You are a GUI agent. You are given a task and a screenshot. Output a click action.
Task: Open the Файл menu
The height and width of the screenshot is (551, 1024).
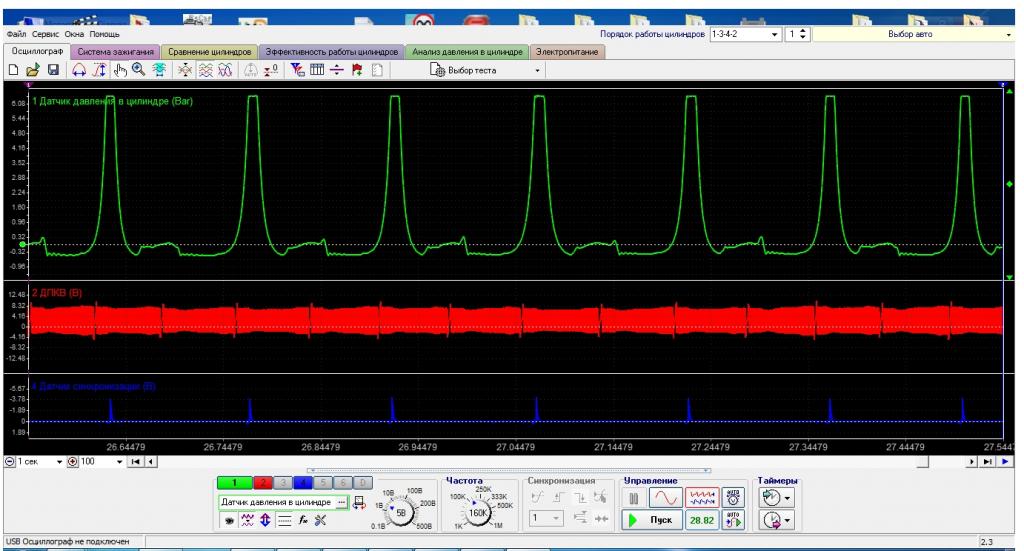coord(16,34)
